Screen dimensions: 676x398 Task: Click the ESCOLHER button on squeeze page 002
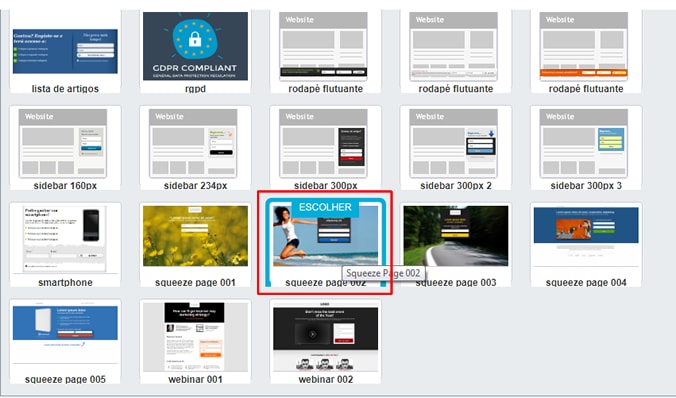coord(325,207)
